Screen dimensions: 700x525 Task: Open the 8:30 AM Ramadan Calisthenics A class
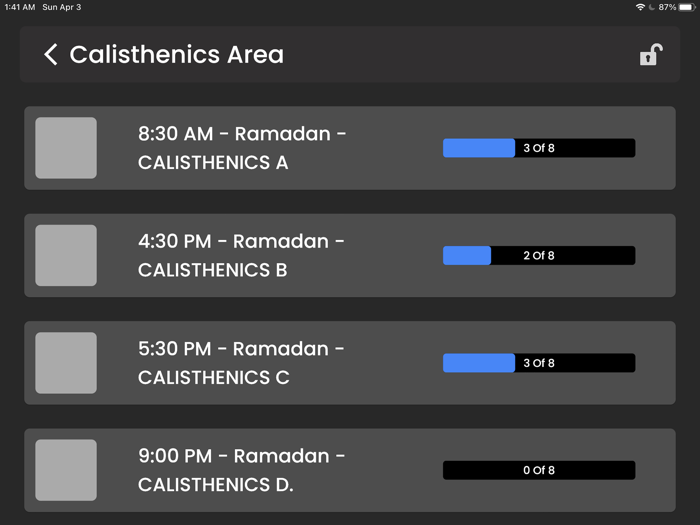(x=242, y=148)
